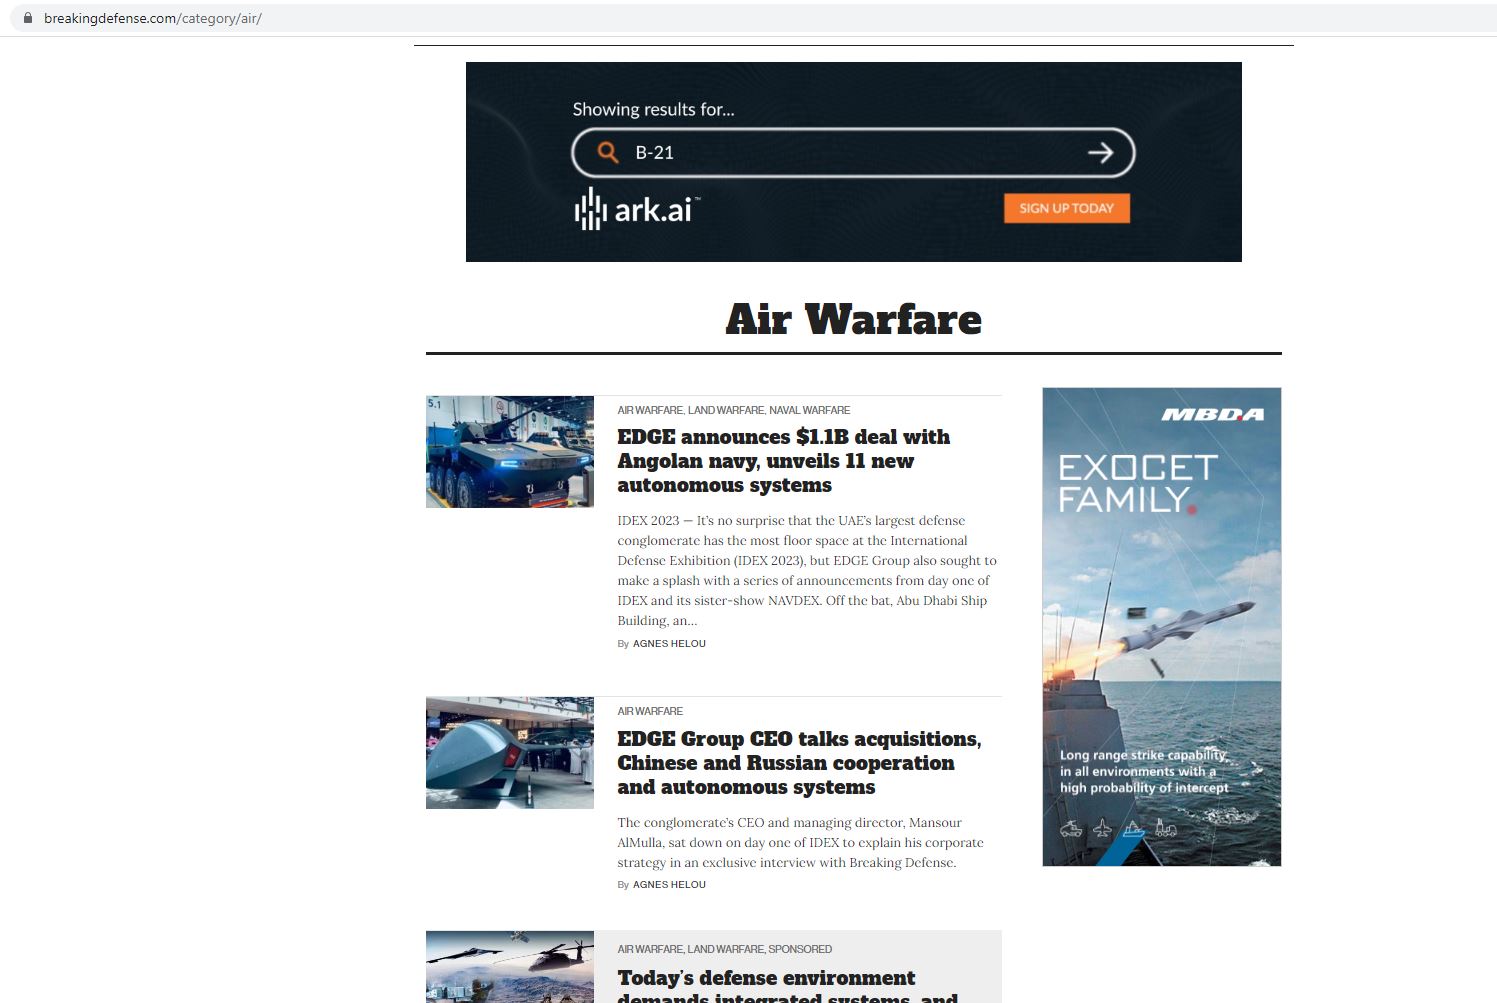Screen dimensions: 1497x1003
Task: Click the armored vehicle article thumbnail
Action: click(x=509, y=452)
